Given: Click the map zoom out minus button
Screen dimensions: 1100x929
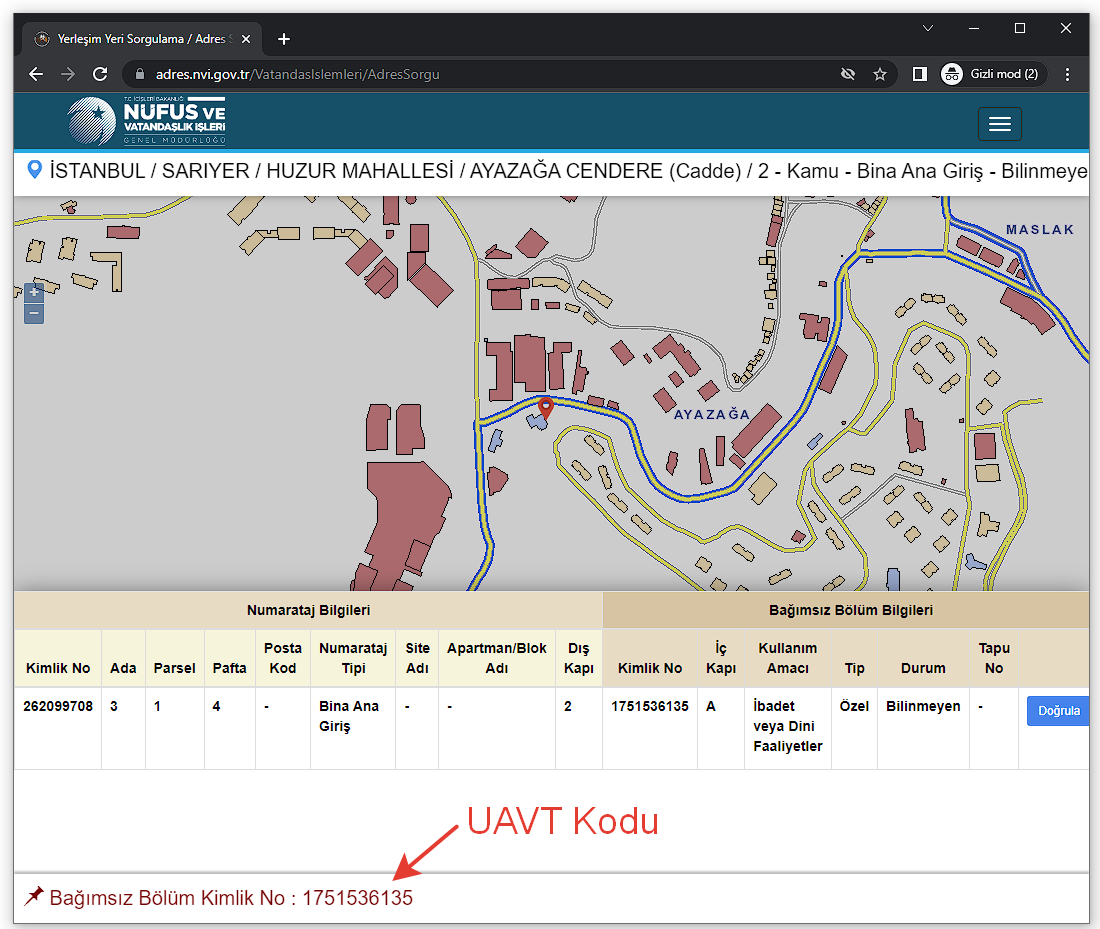Looking at the screenshot, I should [34, 314].
